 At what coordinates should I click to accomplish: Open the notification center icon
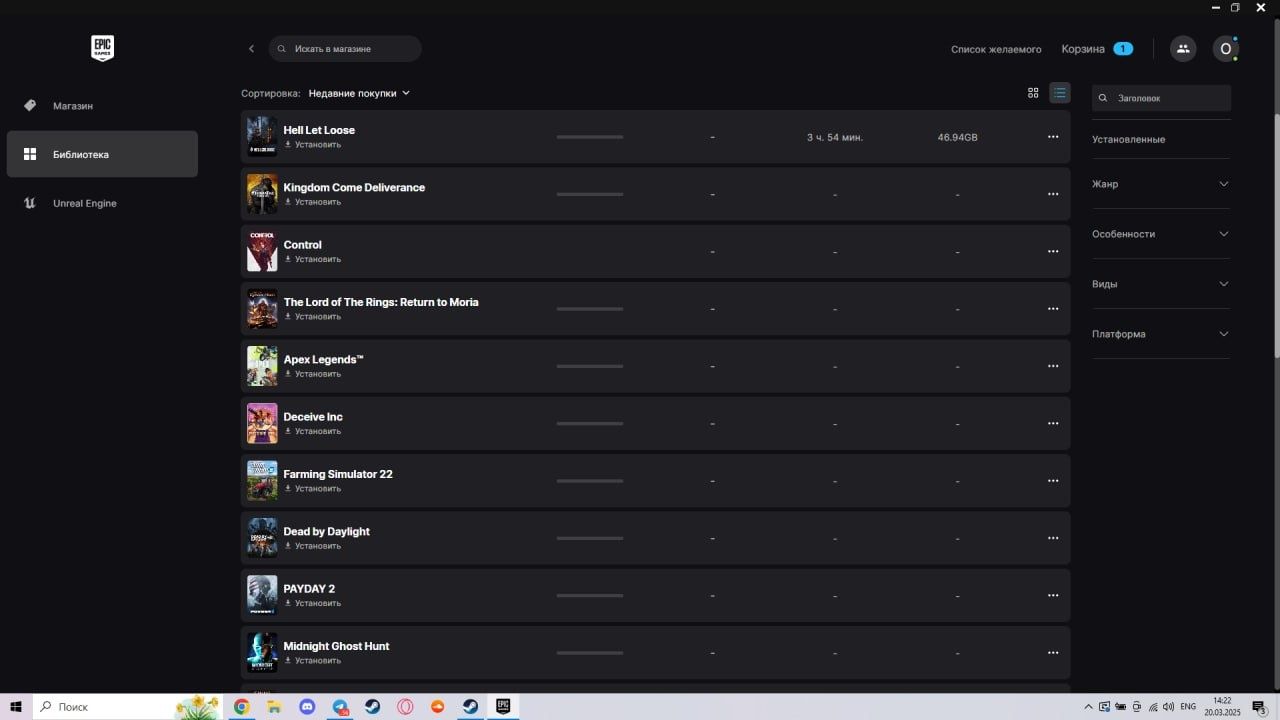[x=1260, y=707]
